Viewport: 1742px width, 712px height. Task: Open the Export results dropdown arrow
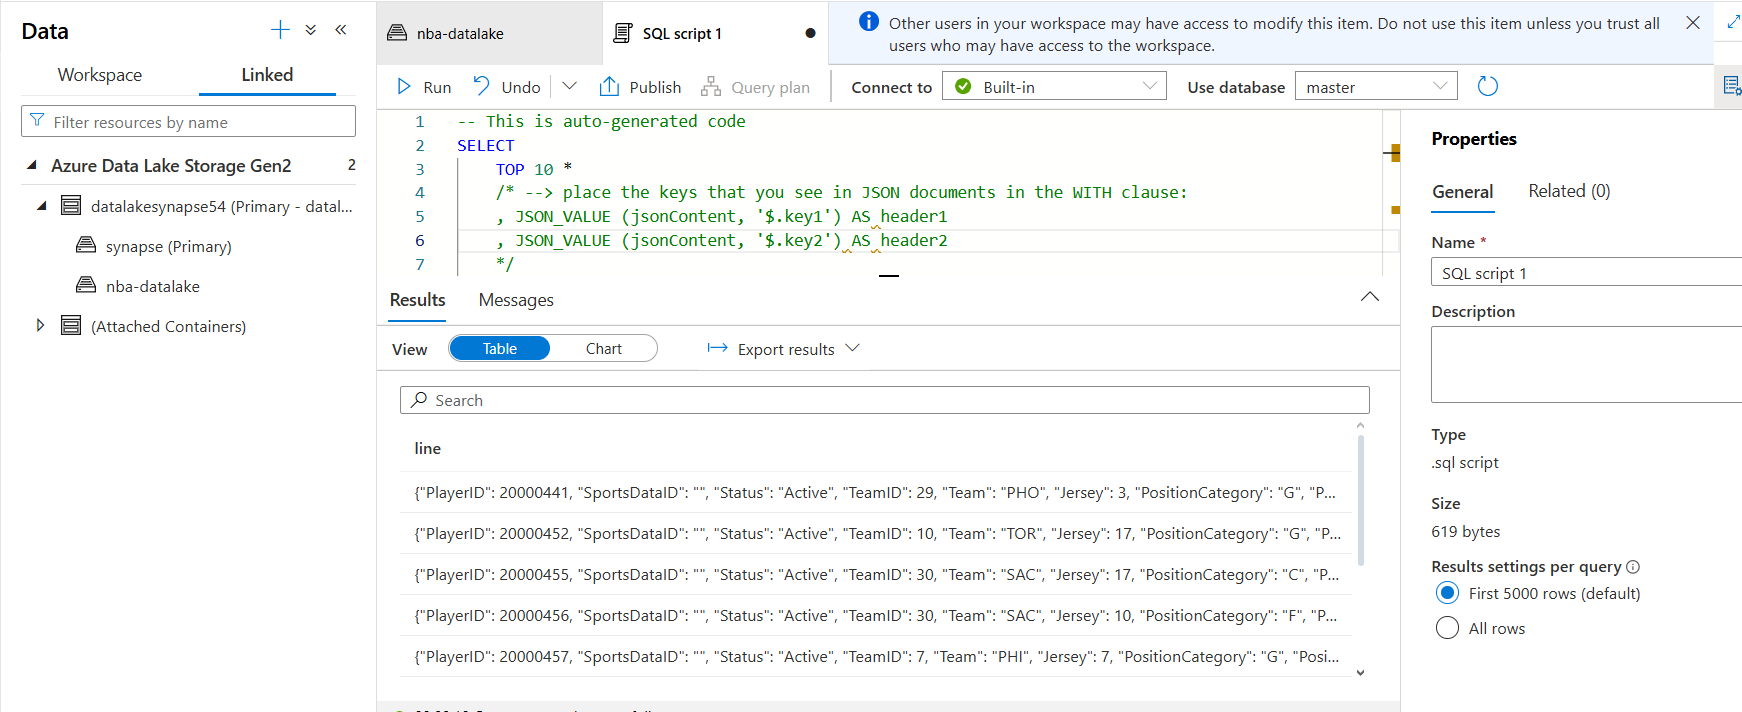click(852, 348)
